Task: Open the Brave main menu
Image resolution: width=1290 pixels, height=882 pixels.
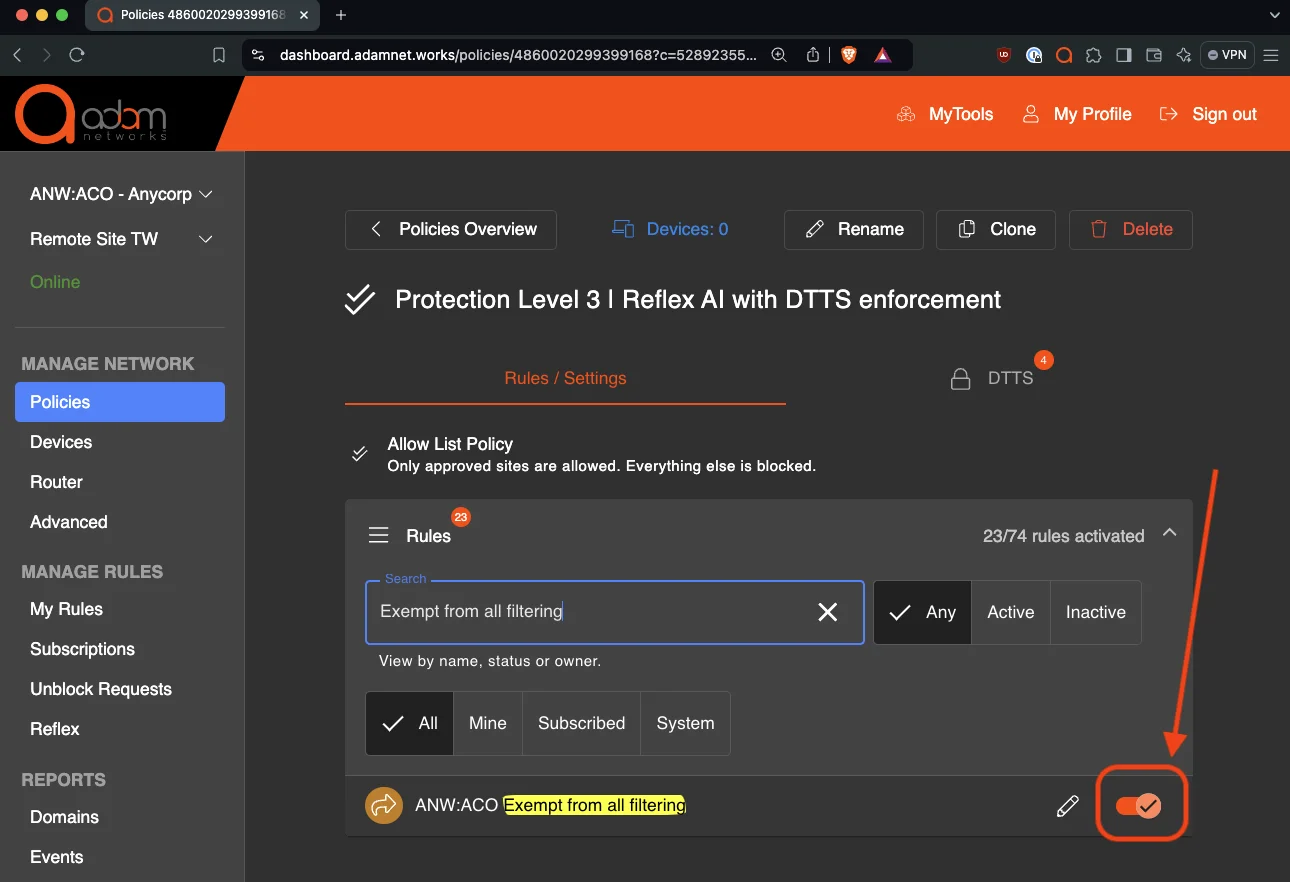Action: coord(1271,55)
